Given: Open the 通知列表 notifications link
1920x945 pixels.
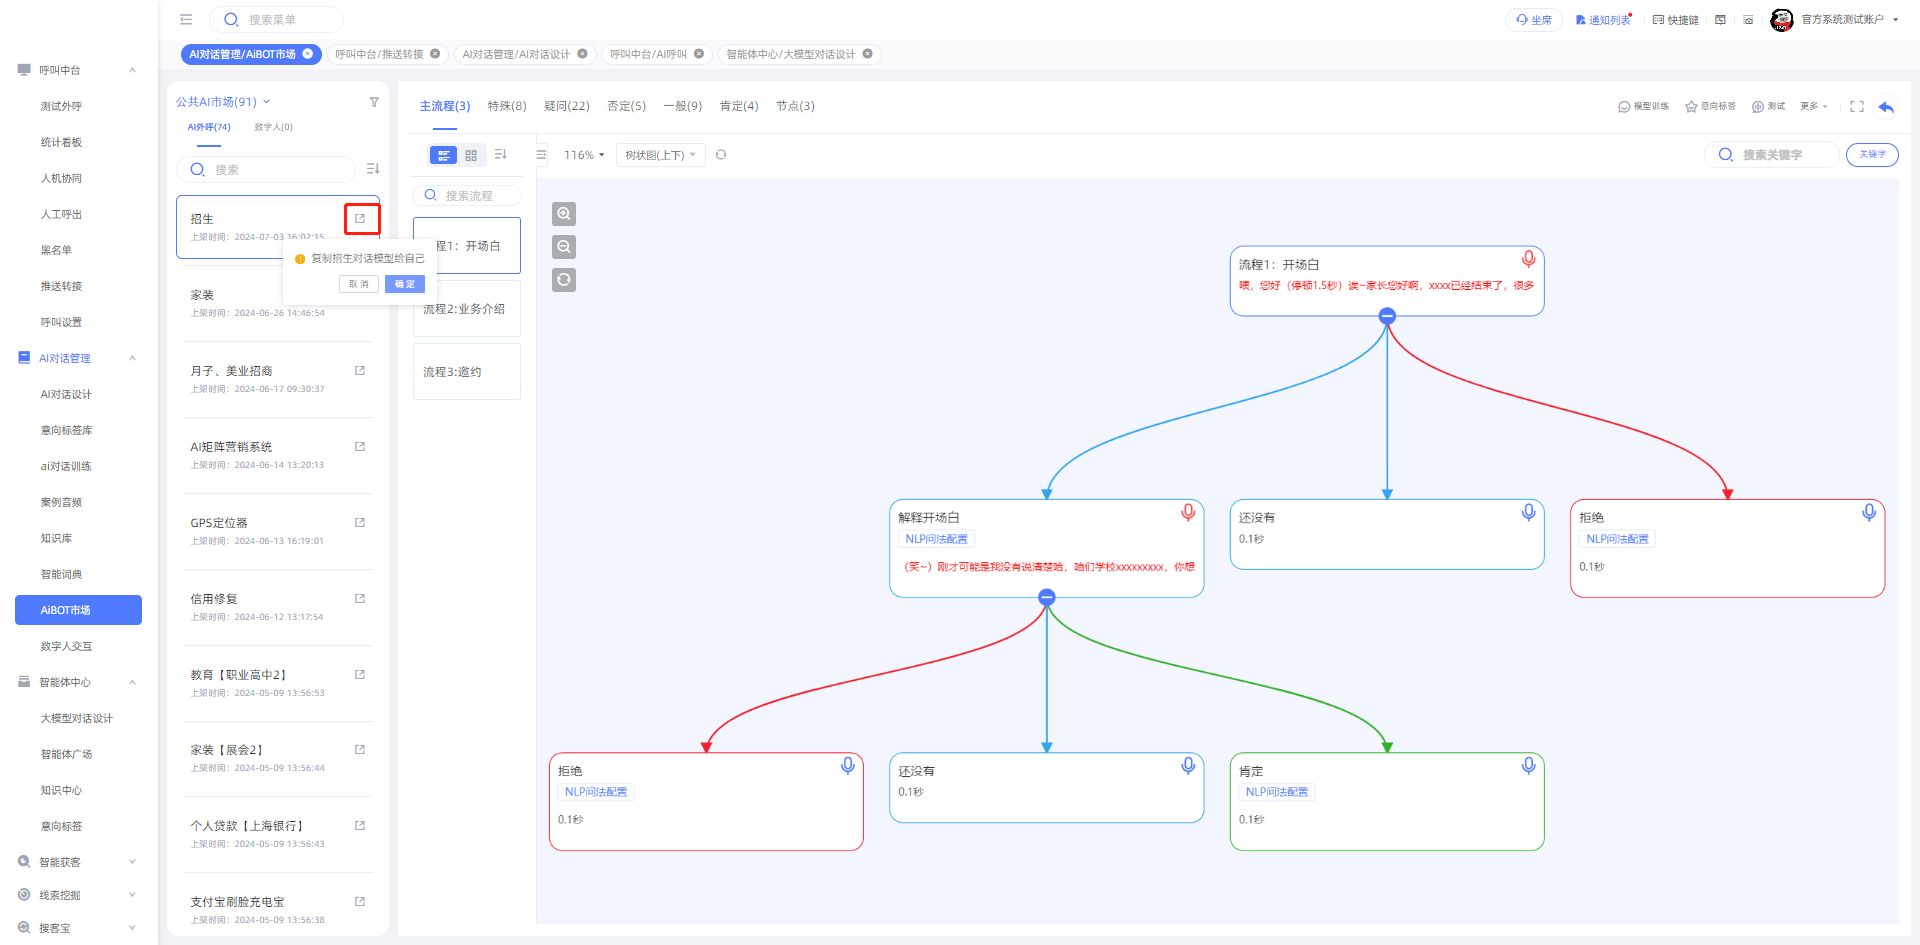Looking at the screenshot, I should (x=1603, y=20).
